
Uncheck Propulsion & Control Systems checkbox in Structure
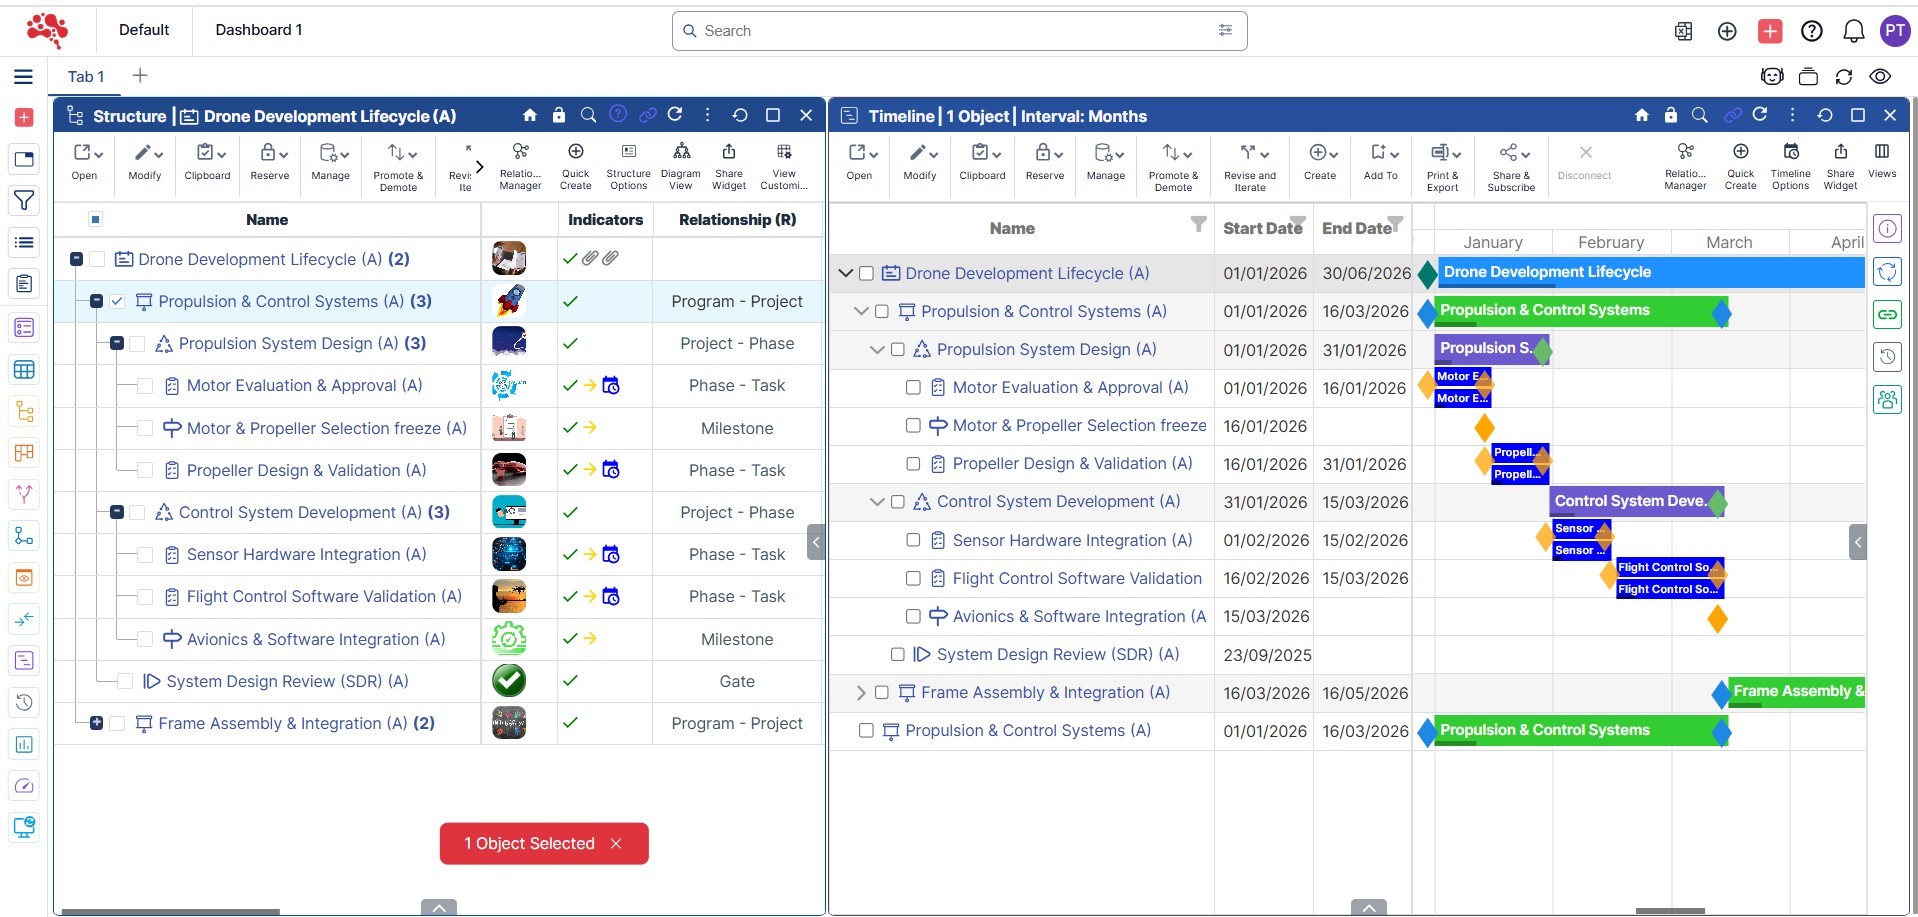coord(118,301)
